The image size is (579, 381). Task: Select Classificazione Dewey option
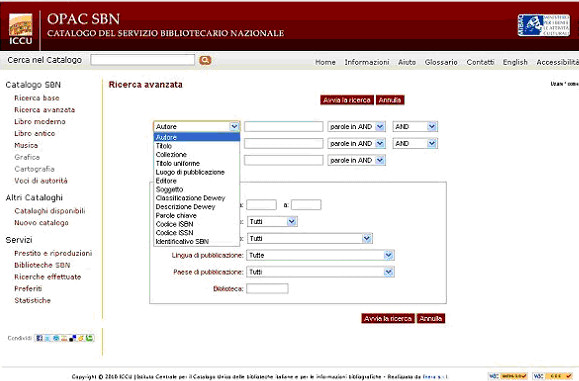196,198
